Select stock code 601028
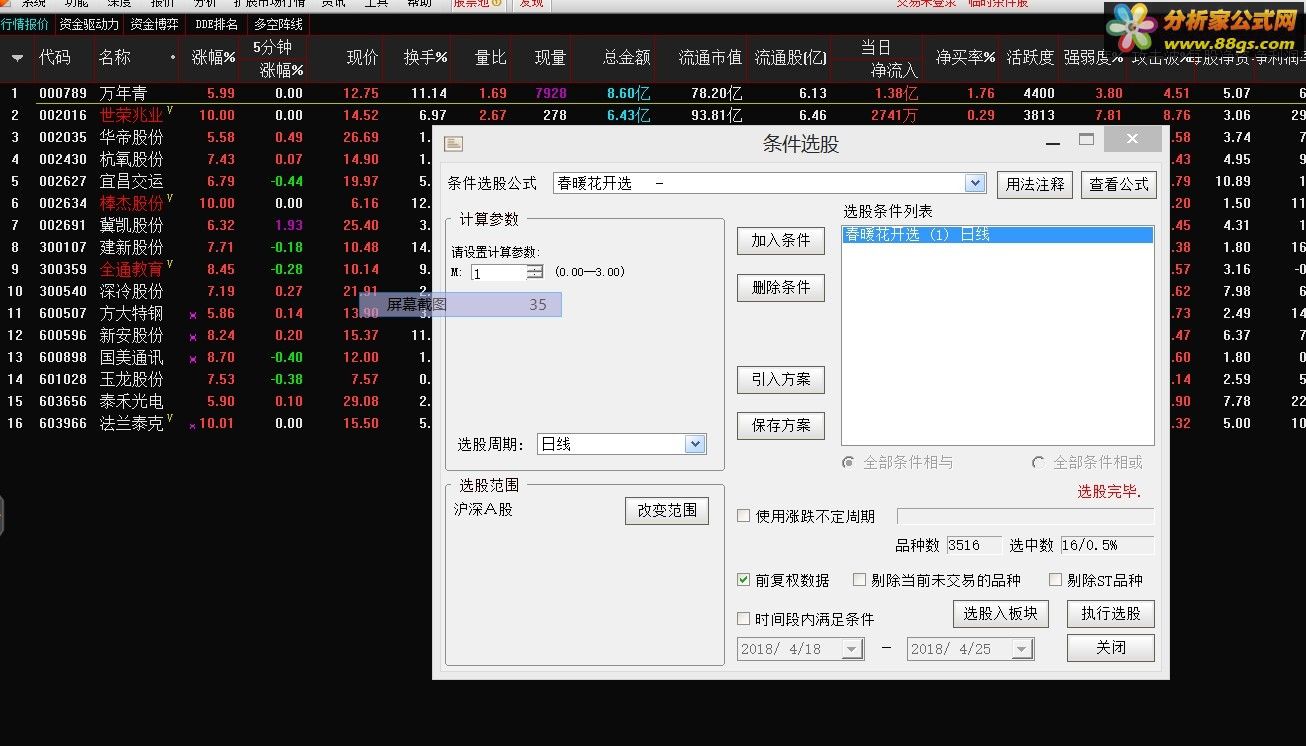Viewport: 1306px width, 746px height. (63, 379)
